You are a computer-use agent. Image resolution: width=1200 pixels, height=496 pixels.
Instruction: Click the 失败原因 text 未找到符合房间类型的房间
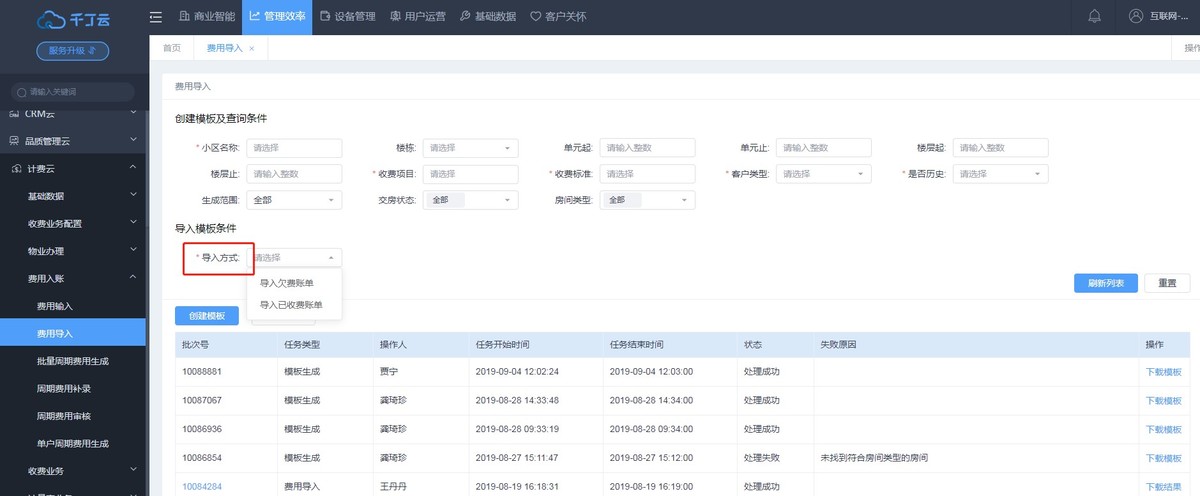(x=873, y=458)
